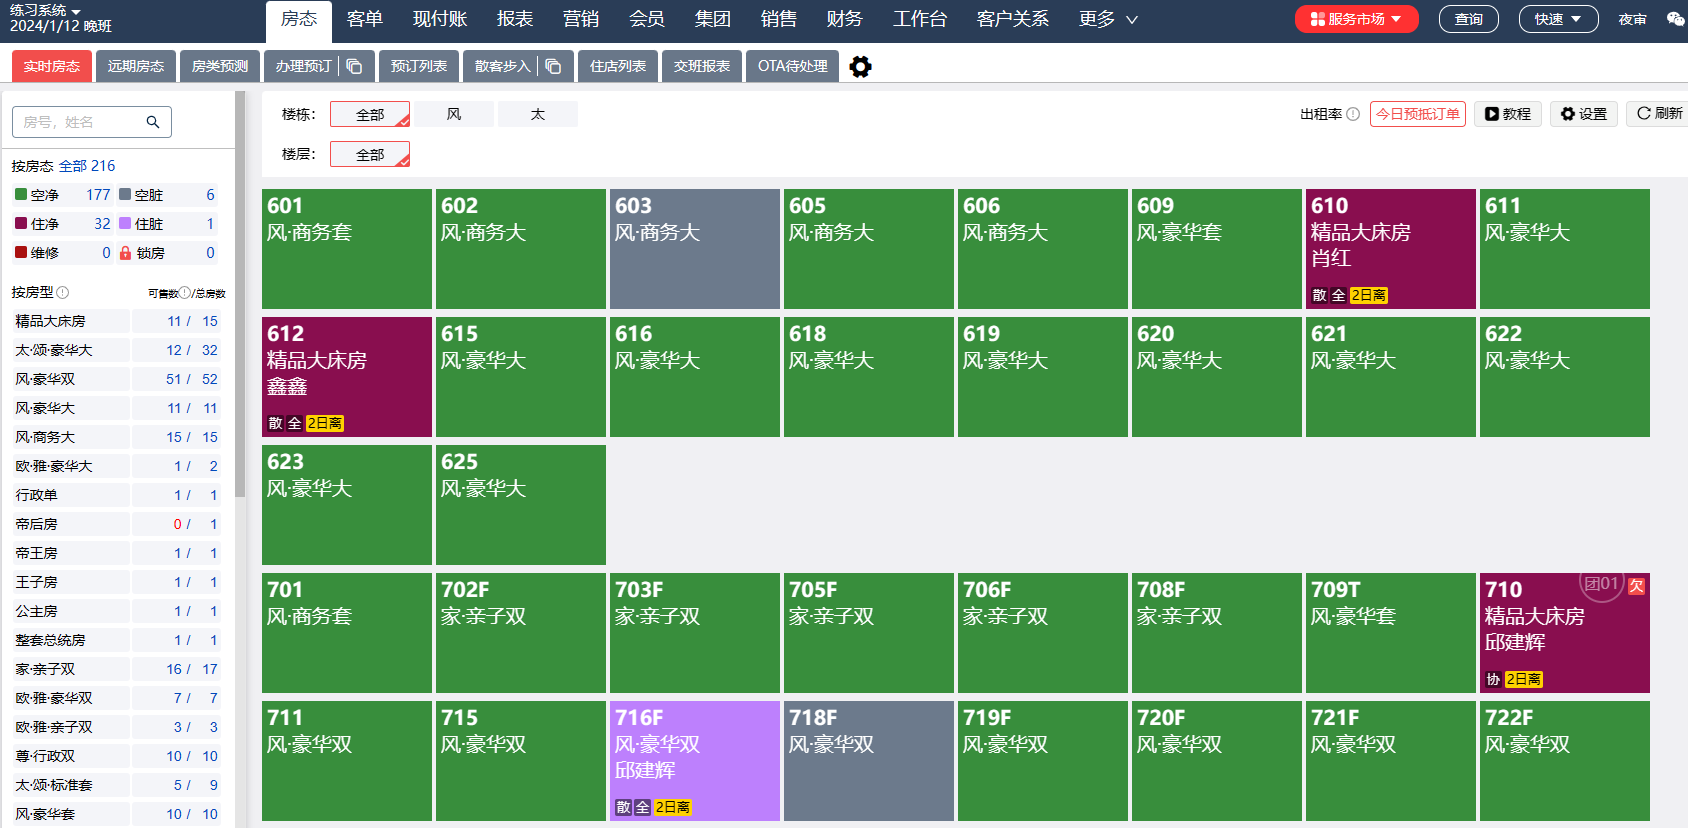Viewport: 1688px width, 828px height.
Task: Open the 快速 dropdown
Action: pos(1558,19)
